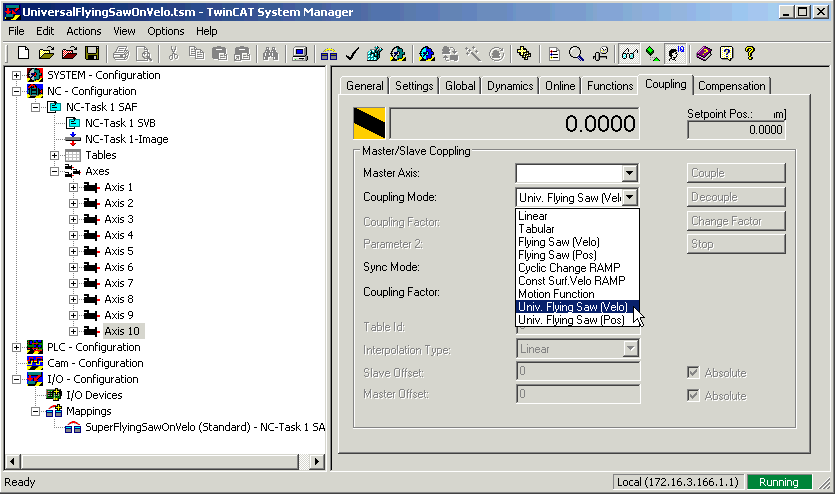The image size is (836, 494).
Task: Click the Decouple button
Action: pyautogui.click(x=736, y=197)
